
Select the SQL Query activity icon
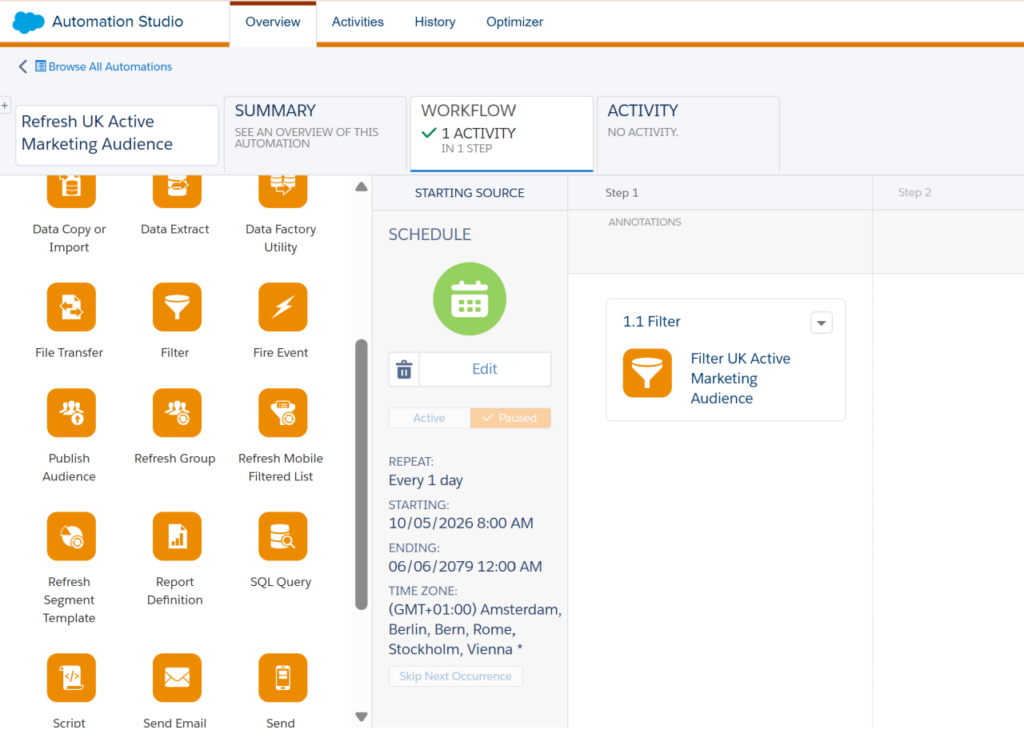282,536
